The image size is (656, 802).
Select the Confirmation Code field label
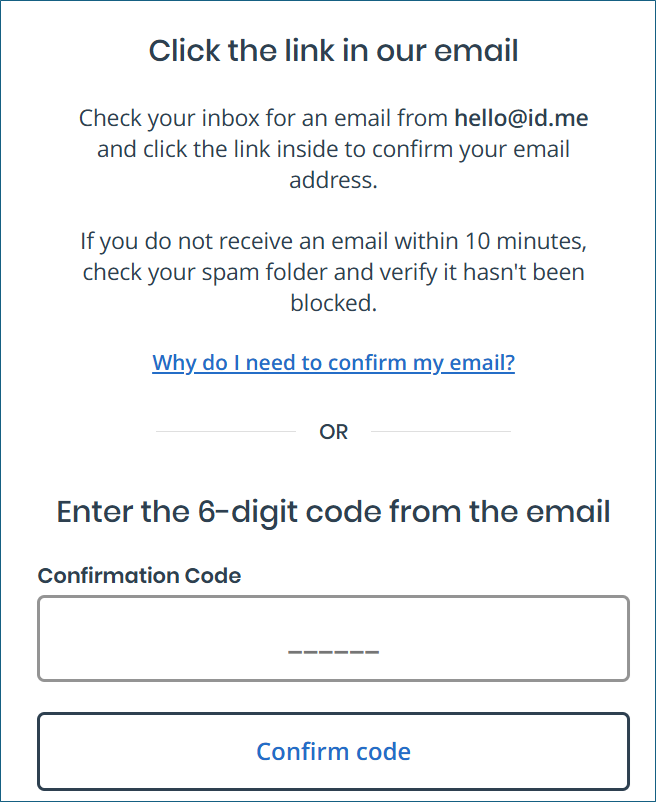point(139,575)
